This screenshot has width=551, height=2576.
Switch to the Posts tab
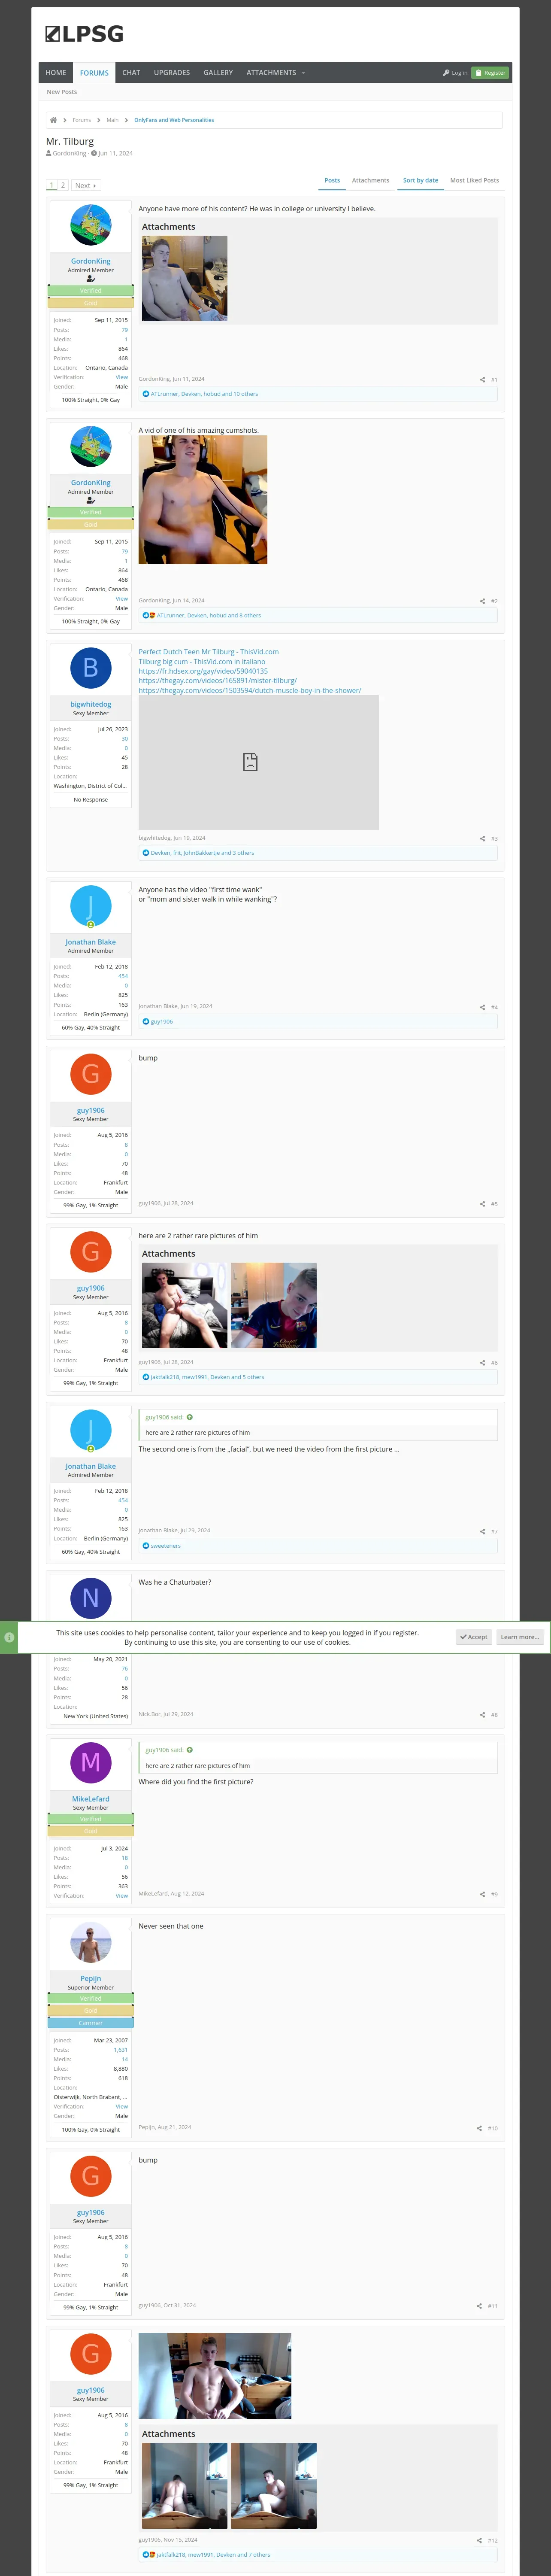(332, 181)
